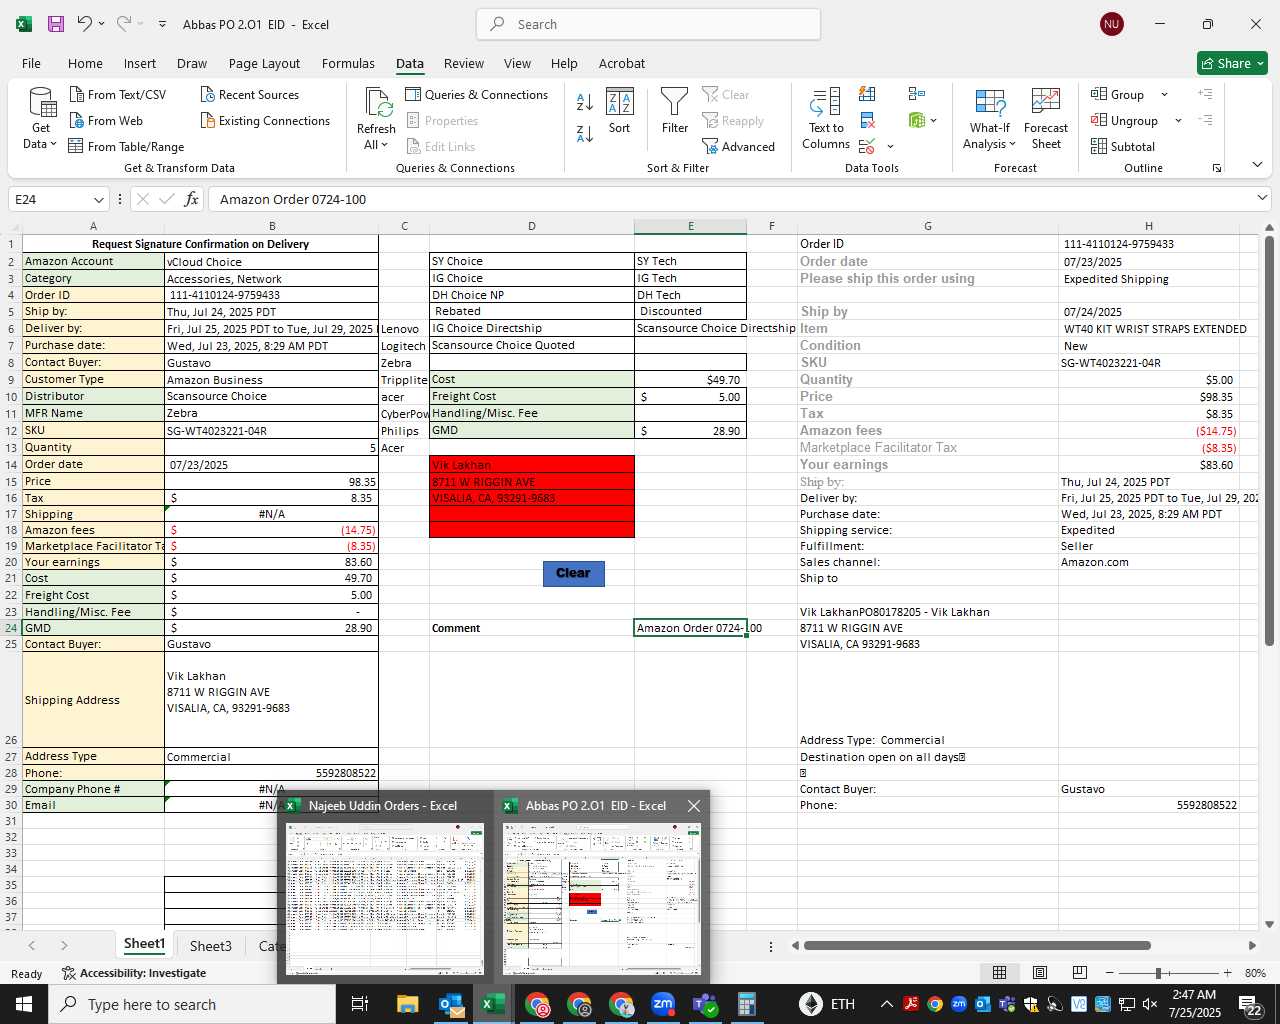Click the Search box in title bar

[x=648, y=24]
